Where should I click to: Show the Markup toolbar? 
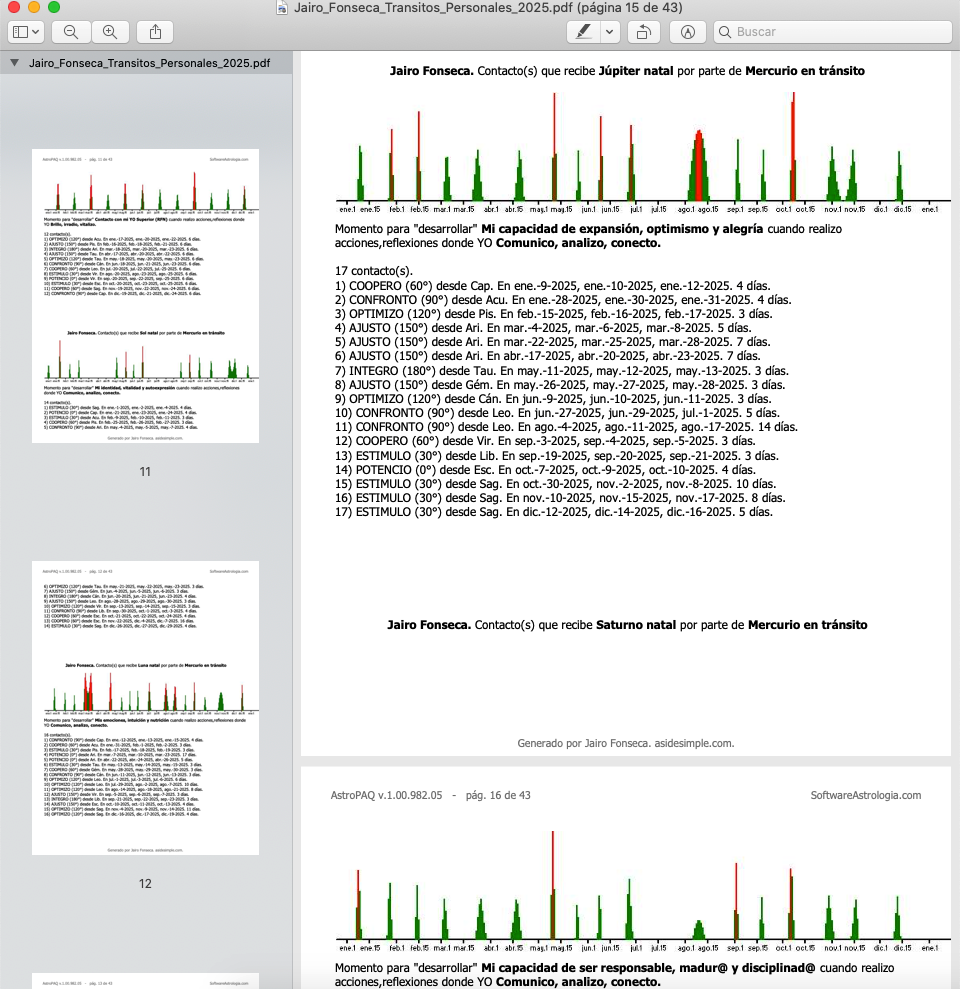pos(688,32)
